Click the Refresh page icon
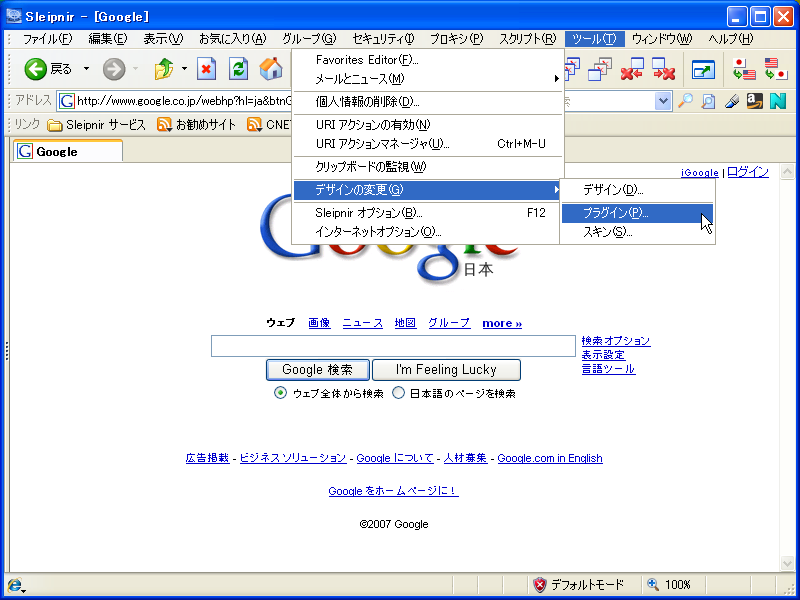The height and width of the screenshot is (600, 800). click(238, 69)
